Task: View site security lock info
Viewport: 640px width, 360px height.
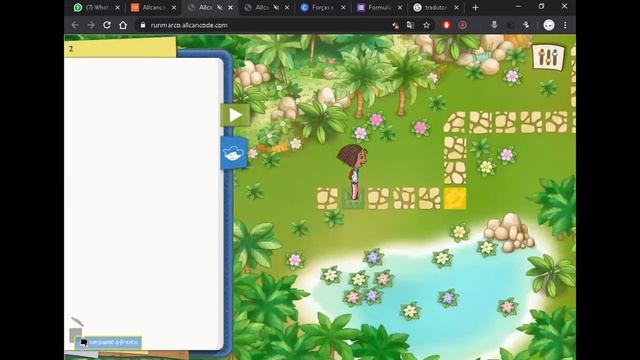Action: [x=143, y=25]
